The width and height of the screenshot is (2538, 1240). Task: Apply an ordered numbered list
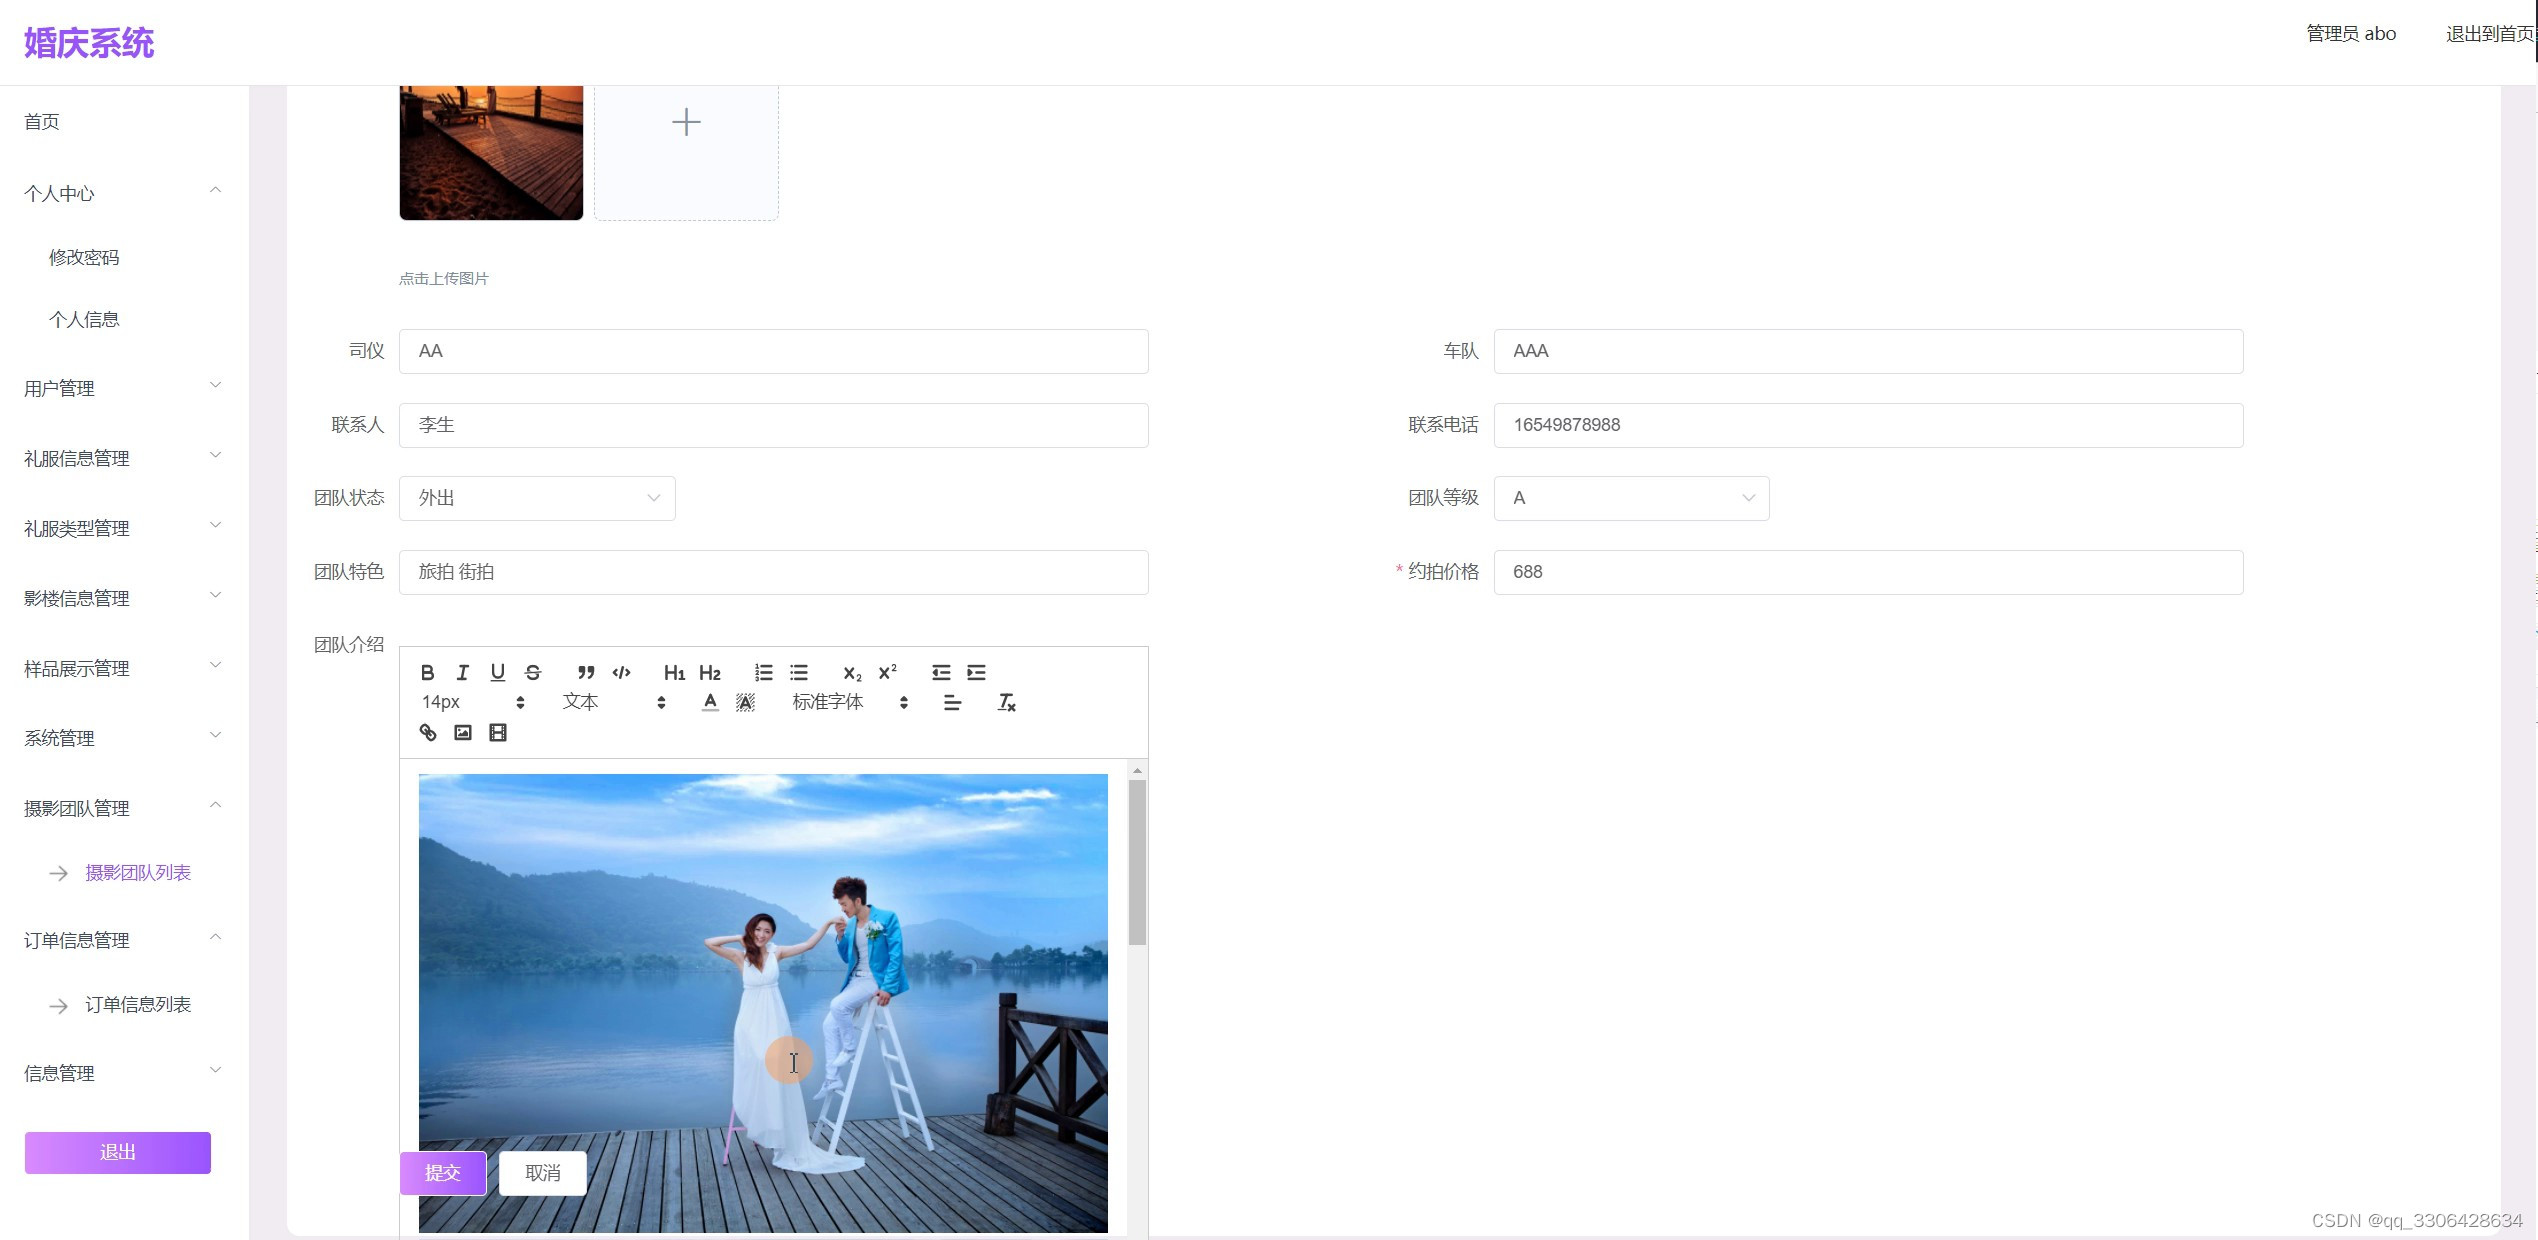click(763, 673)
